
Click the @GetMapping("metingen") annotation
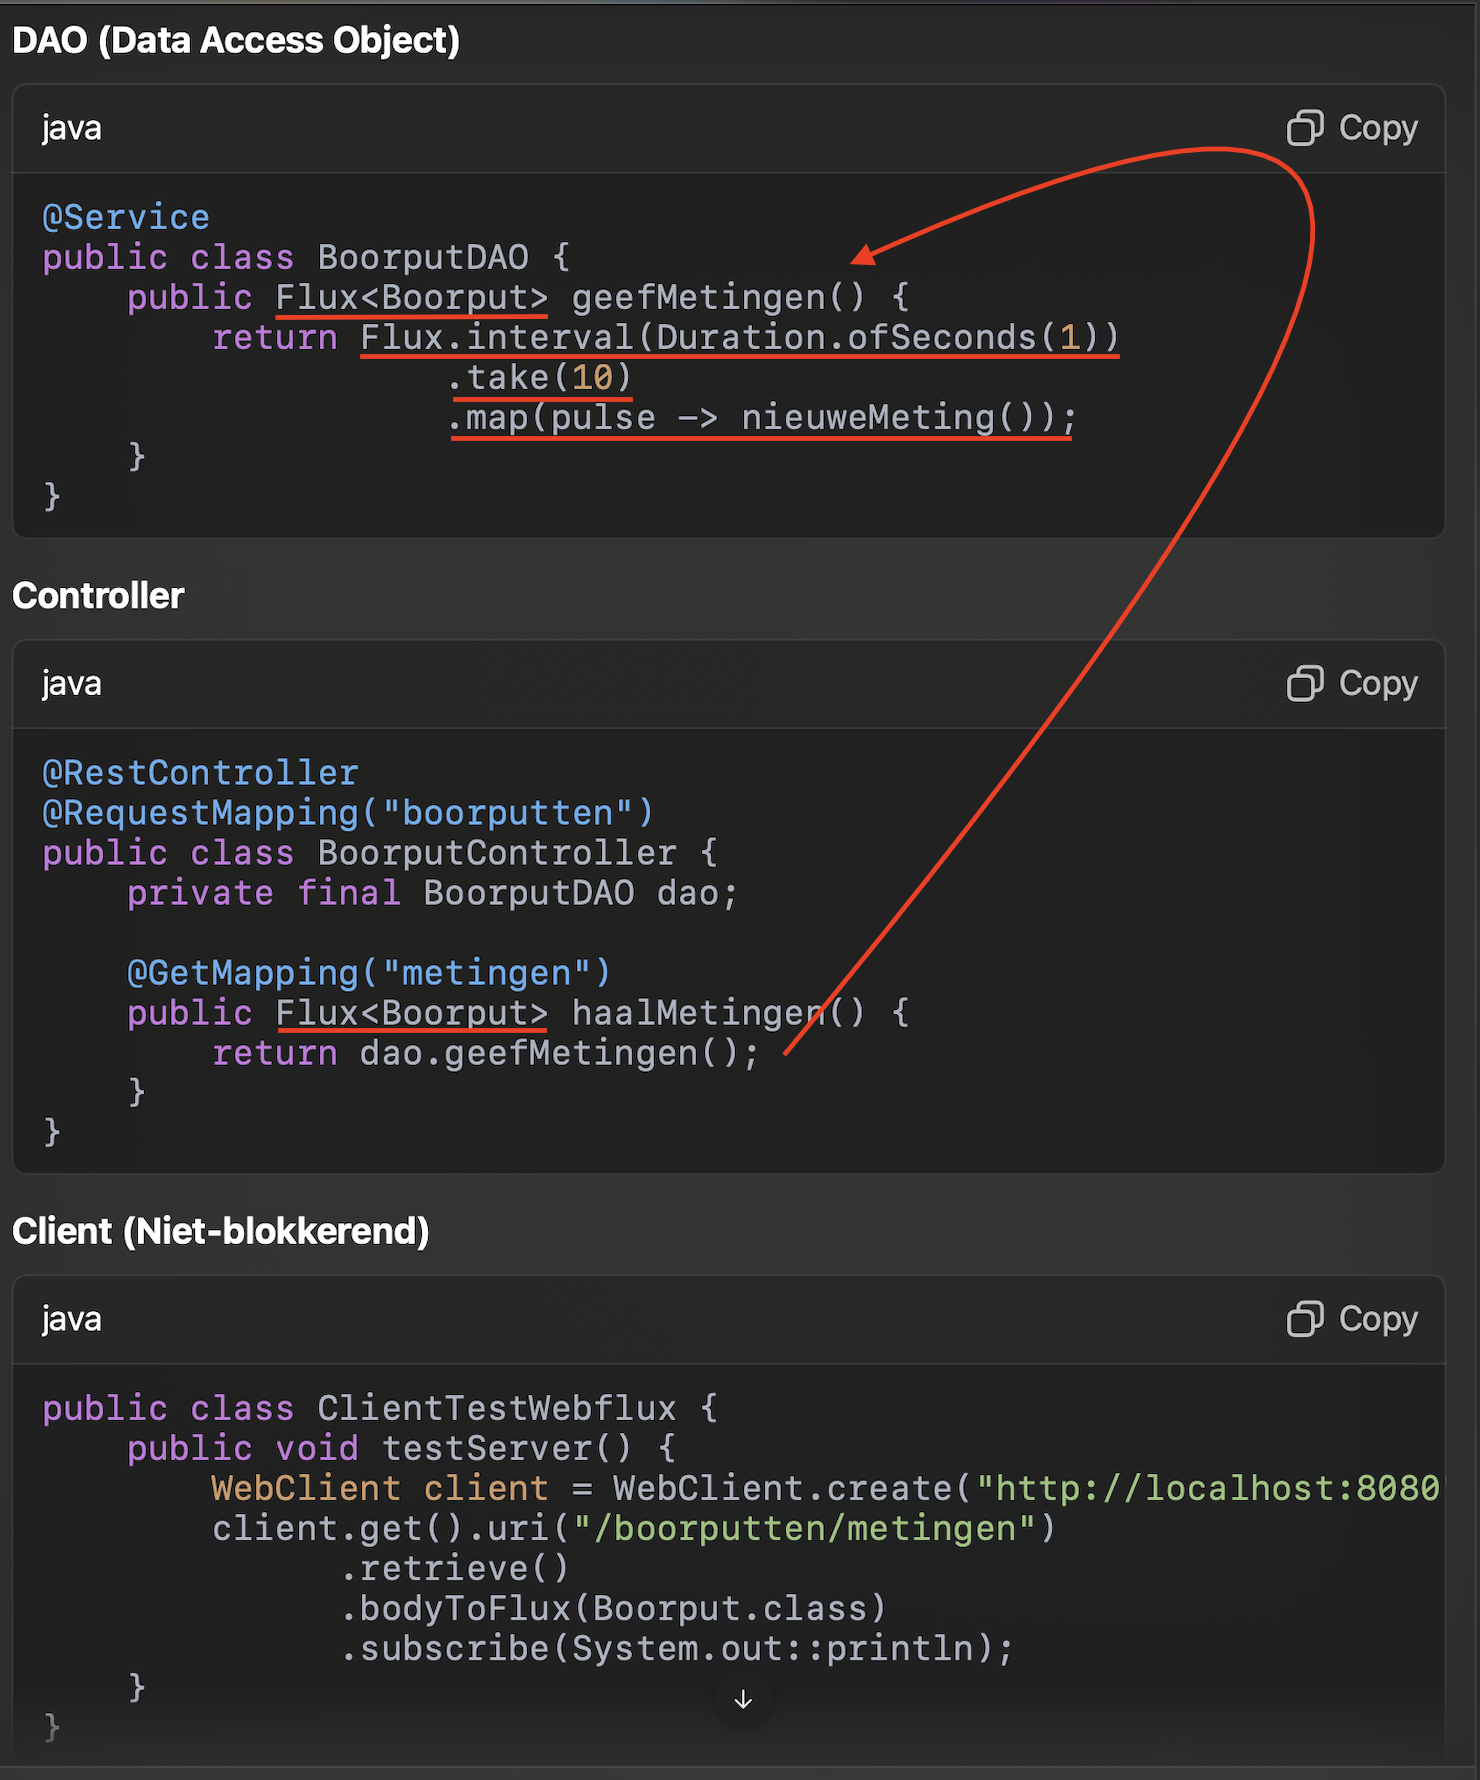(x=368, y=973)
